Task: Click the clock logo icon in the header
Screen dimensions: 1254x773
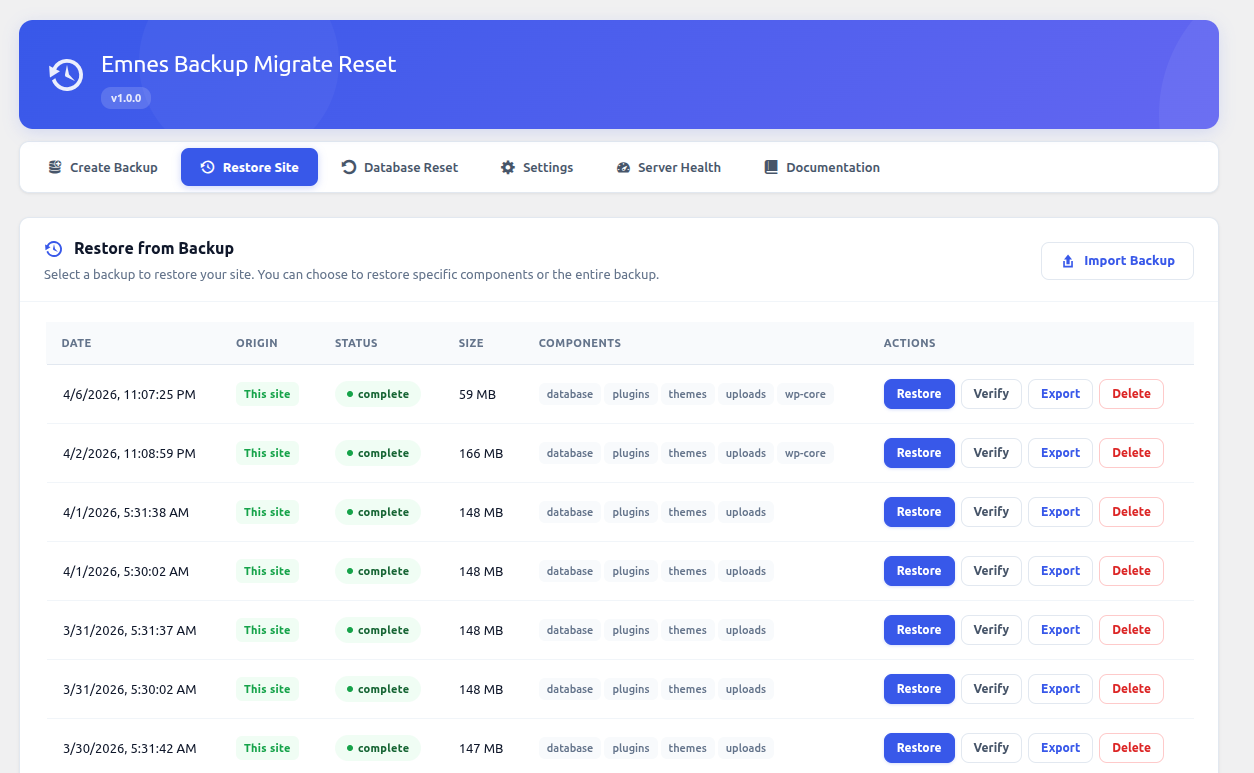Action: [x=65, y=74]
